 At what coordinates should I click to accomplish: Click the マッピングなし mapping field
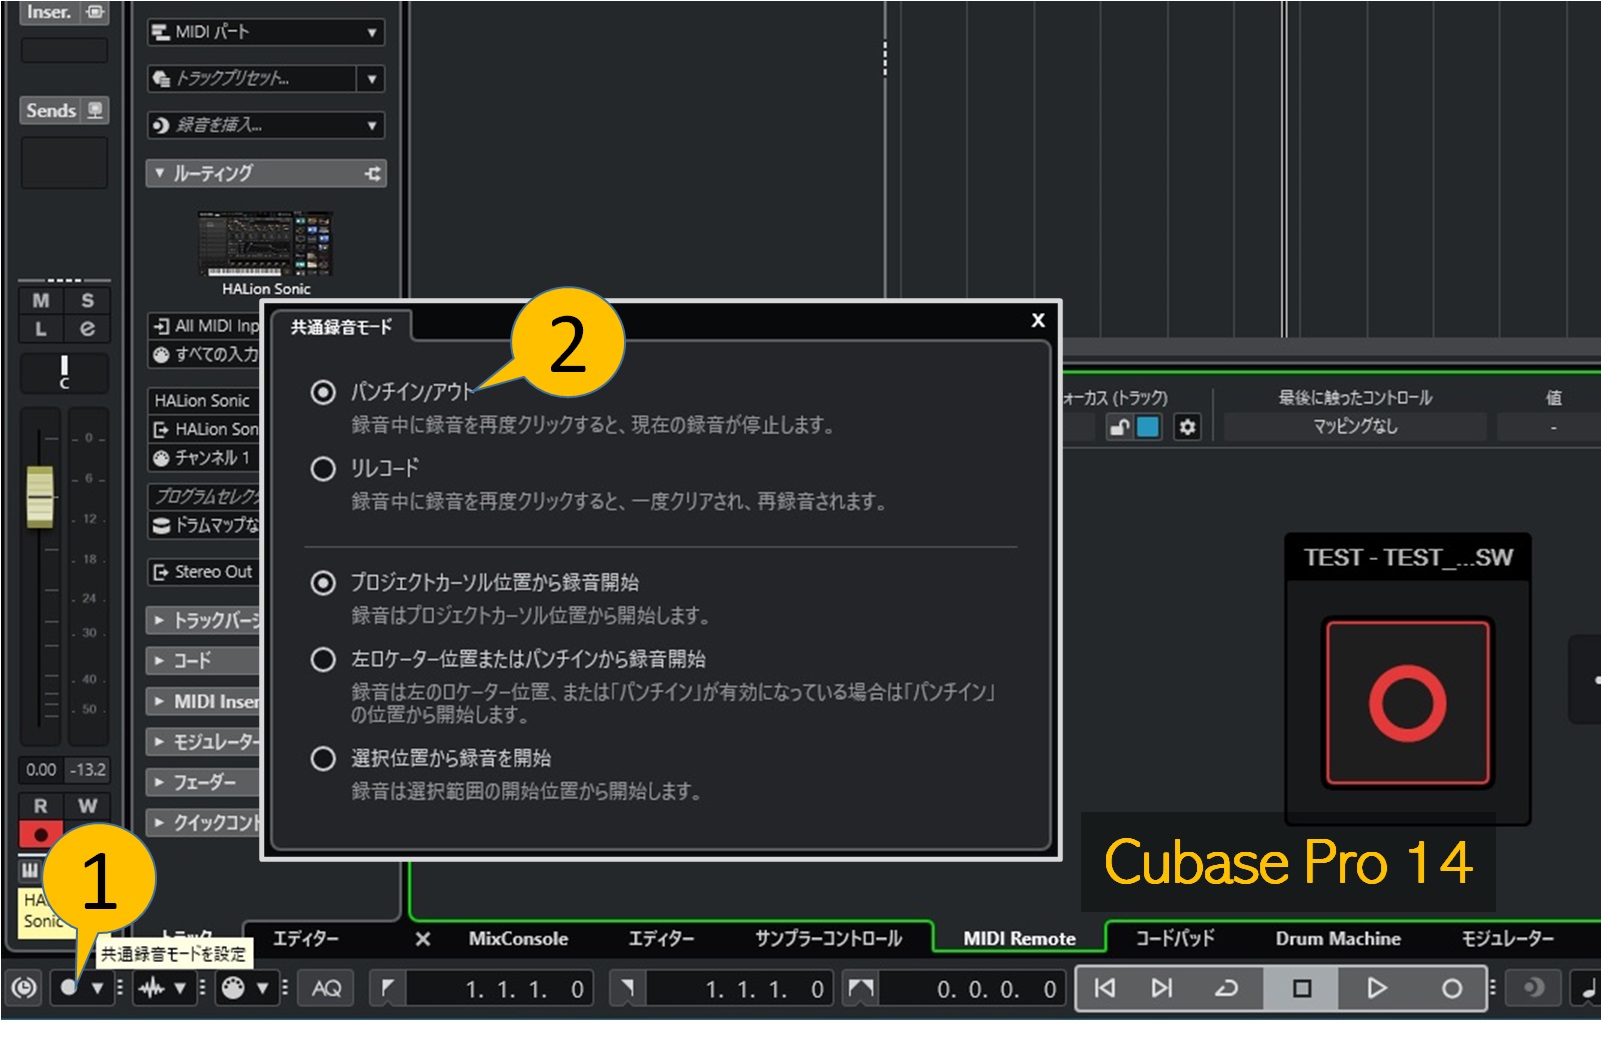pos(1355,427)
